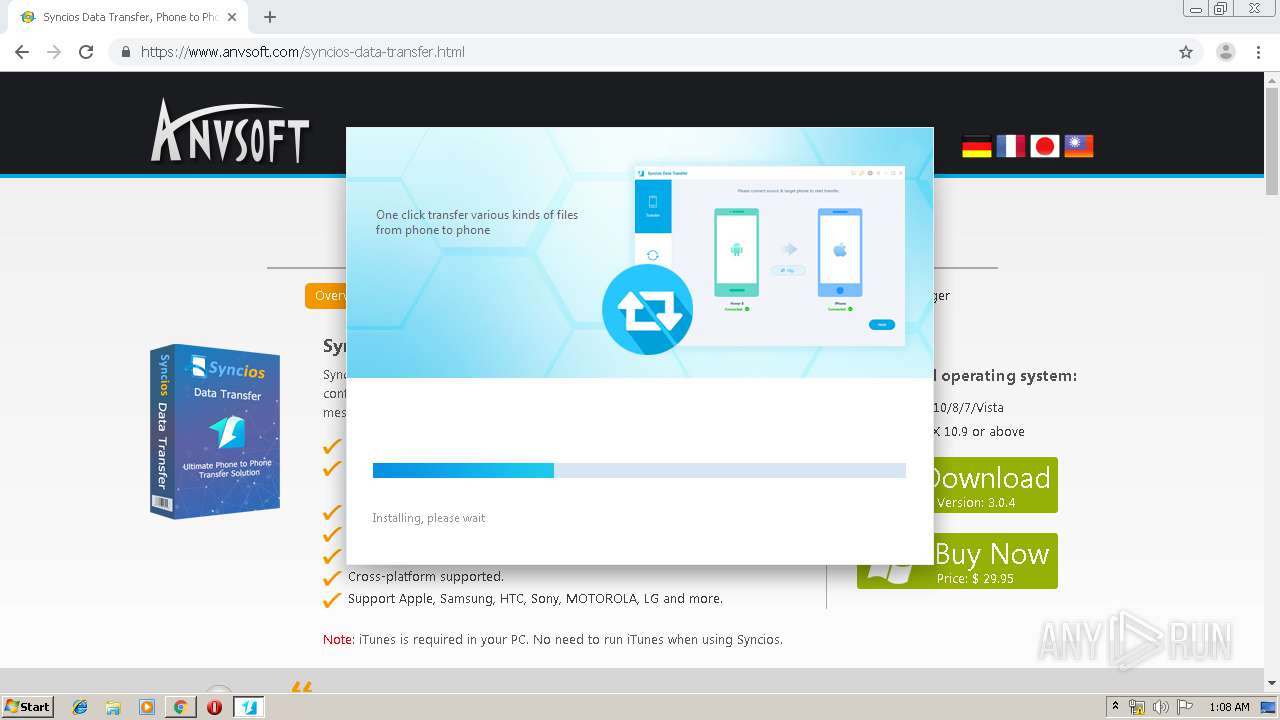Click the 'Cross-platform supported.' line
The image size is (1280, 720).
coord(426,576)
